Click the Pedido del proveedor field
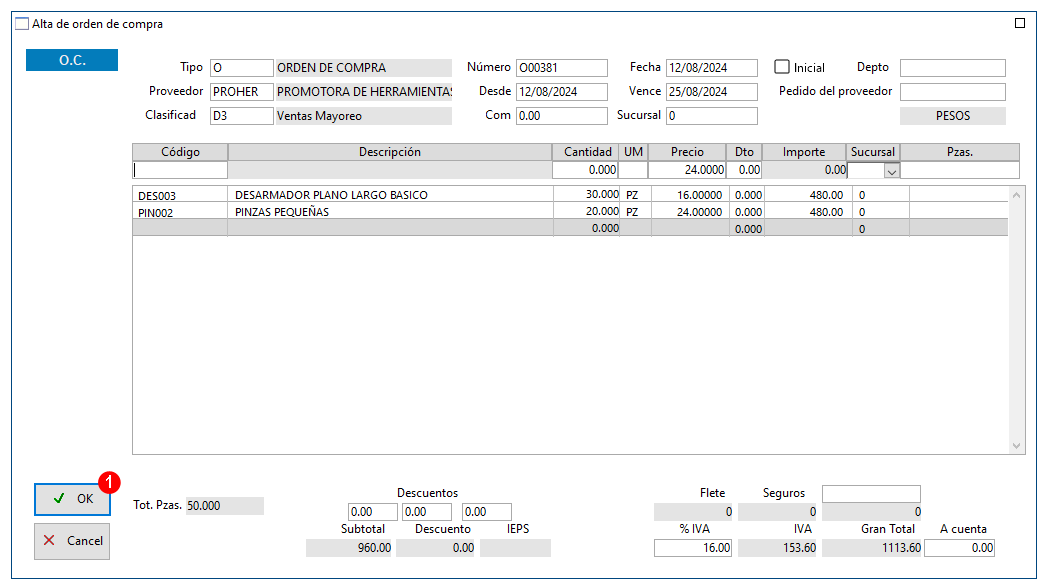The image size is (1046, 586). [x=953, y=91]
